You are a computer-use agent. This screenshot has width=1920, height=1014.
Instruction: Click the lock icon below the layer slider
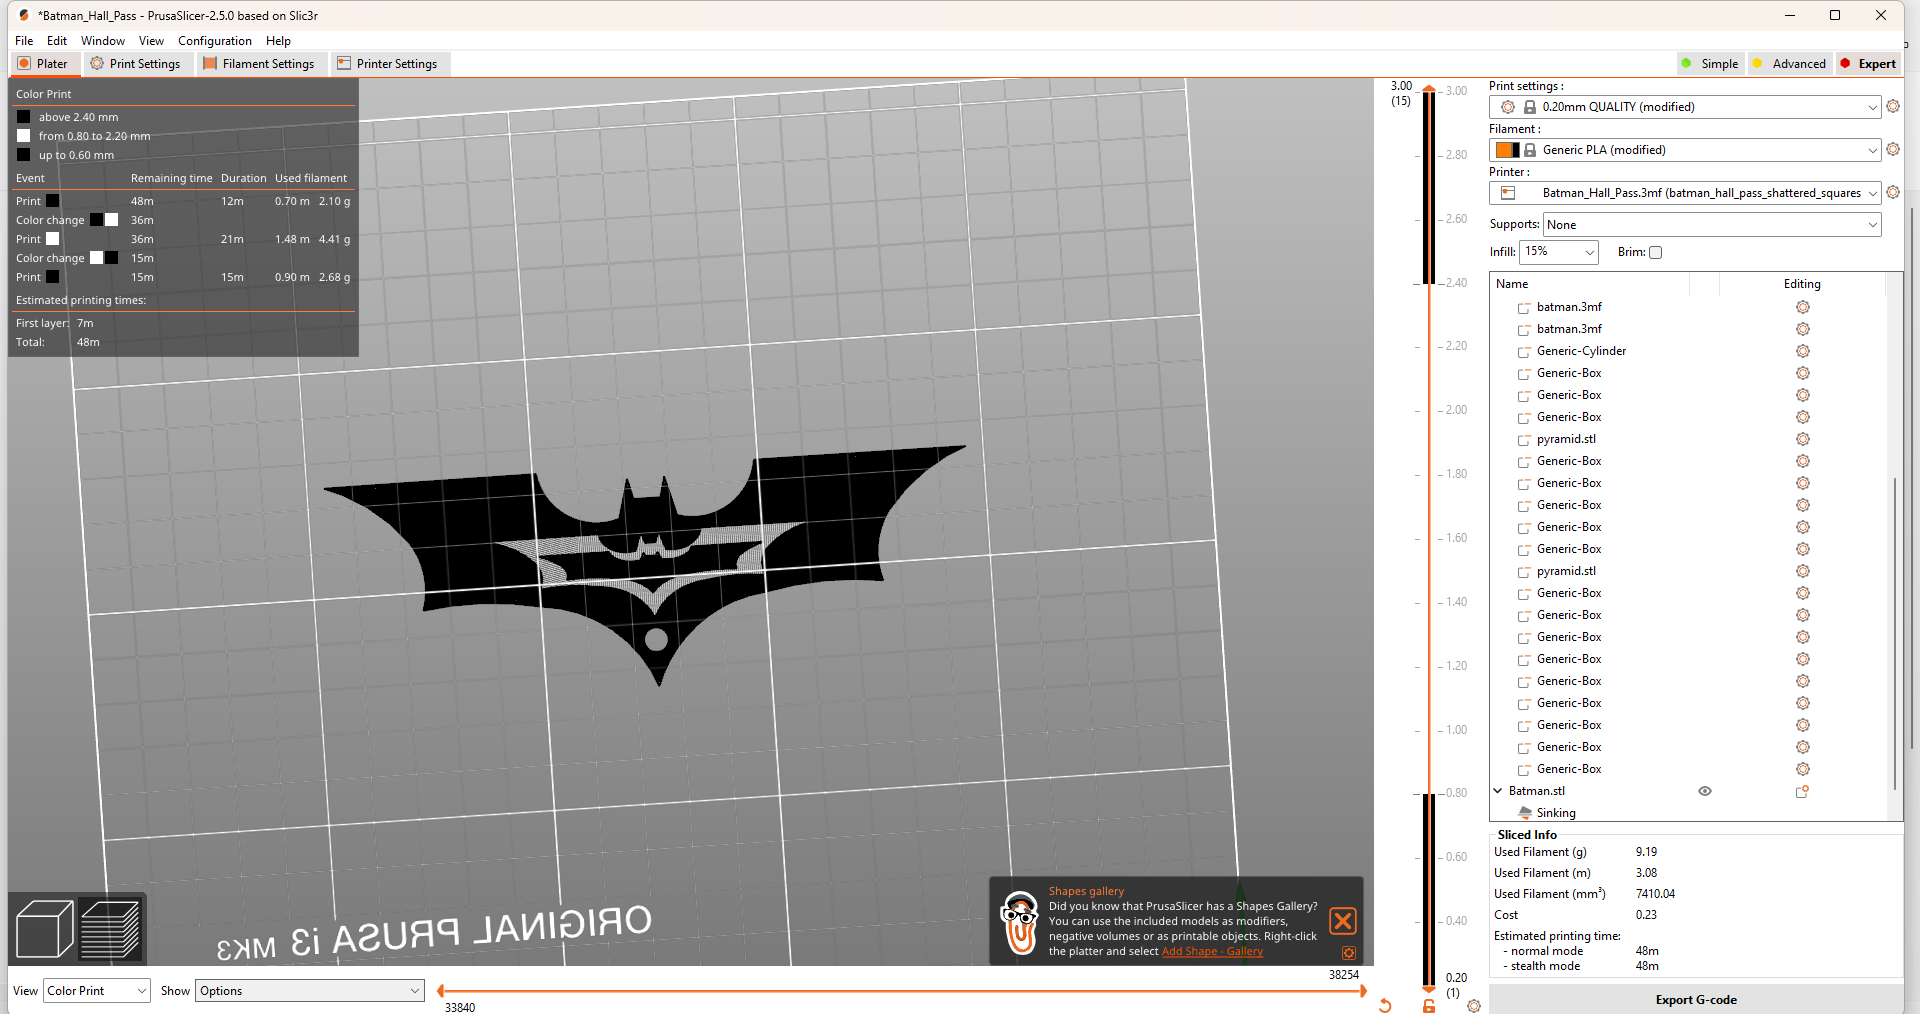point(1427,1005)
